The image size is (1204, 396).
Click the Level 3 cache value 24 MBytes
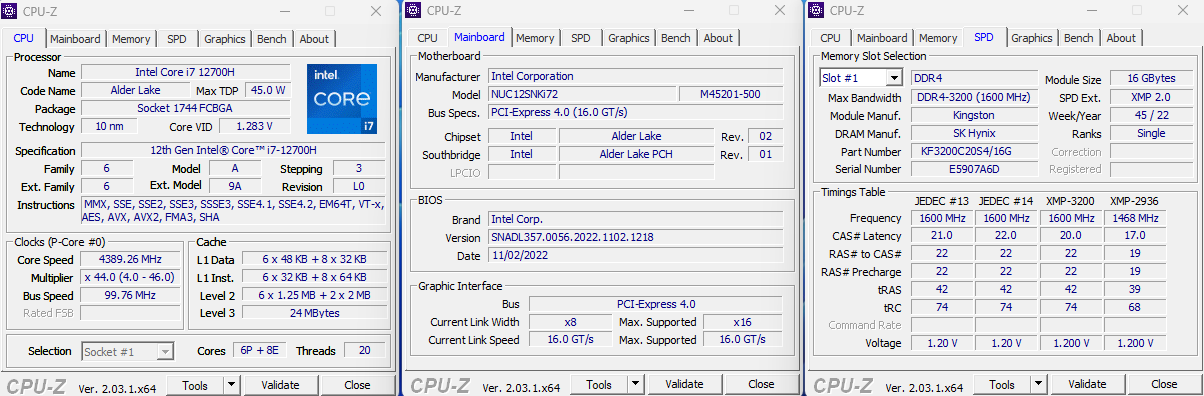click(315, 313)
